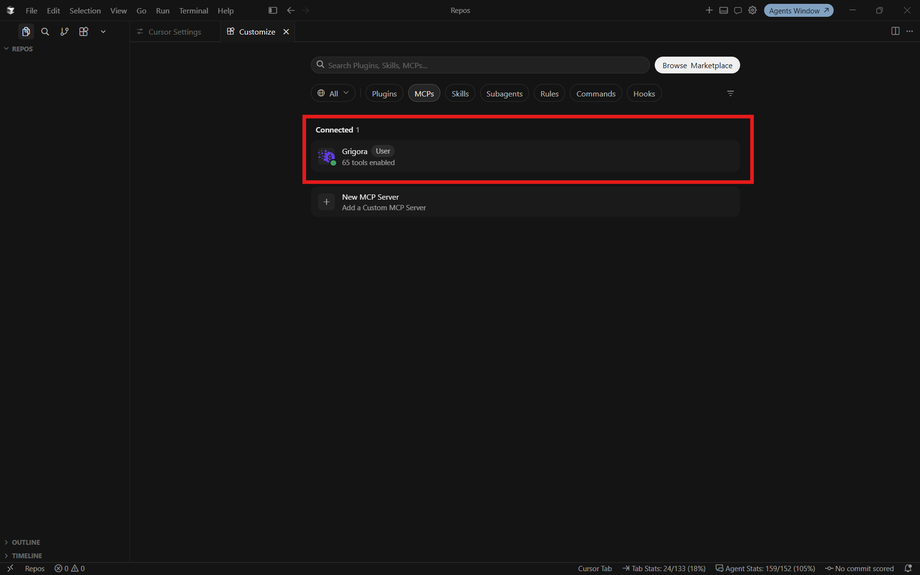The image size is (920, 575).
Task: Expand the OUTLINE section
Action: coord(65,542)
